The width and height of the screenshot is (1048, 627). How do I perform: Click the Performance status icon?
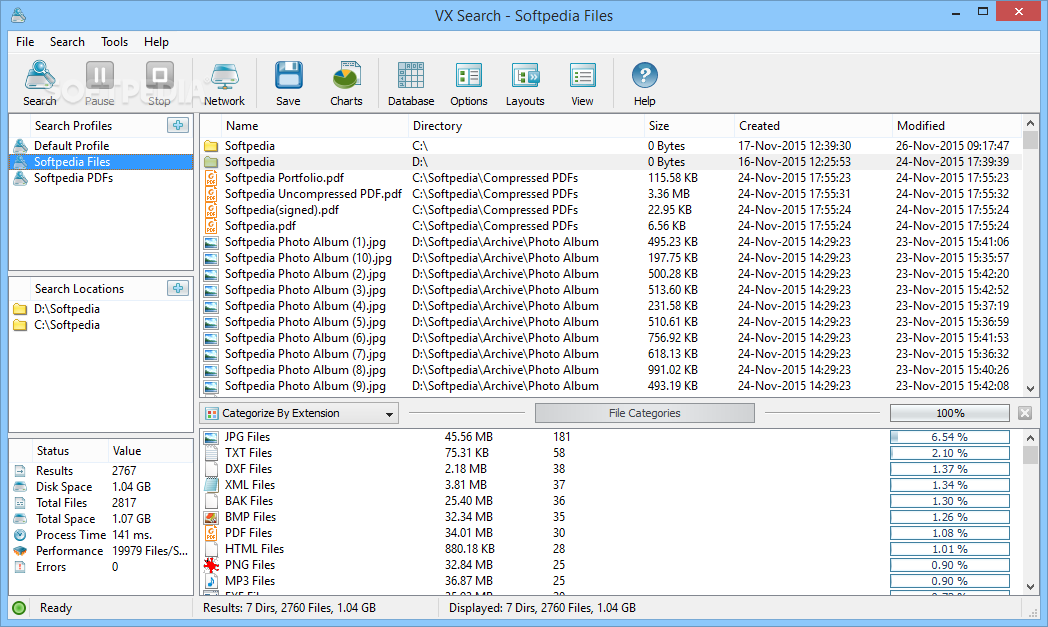[x=21, y=551]
